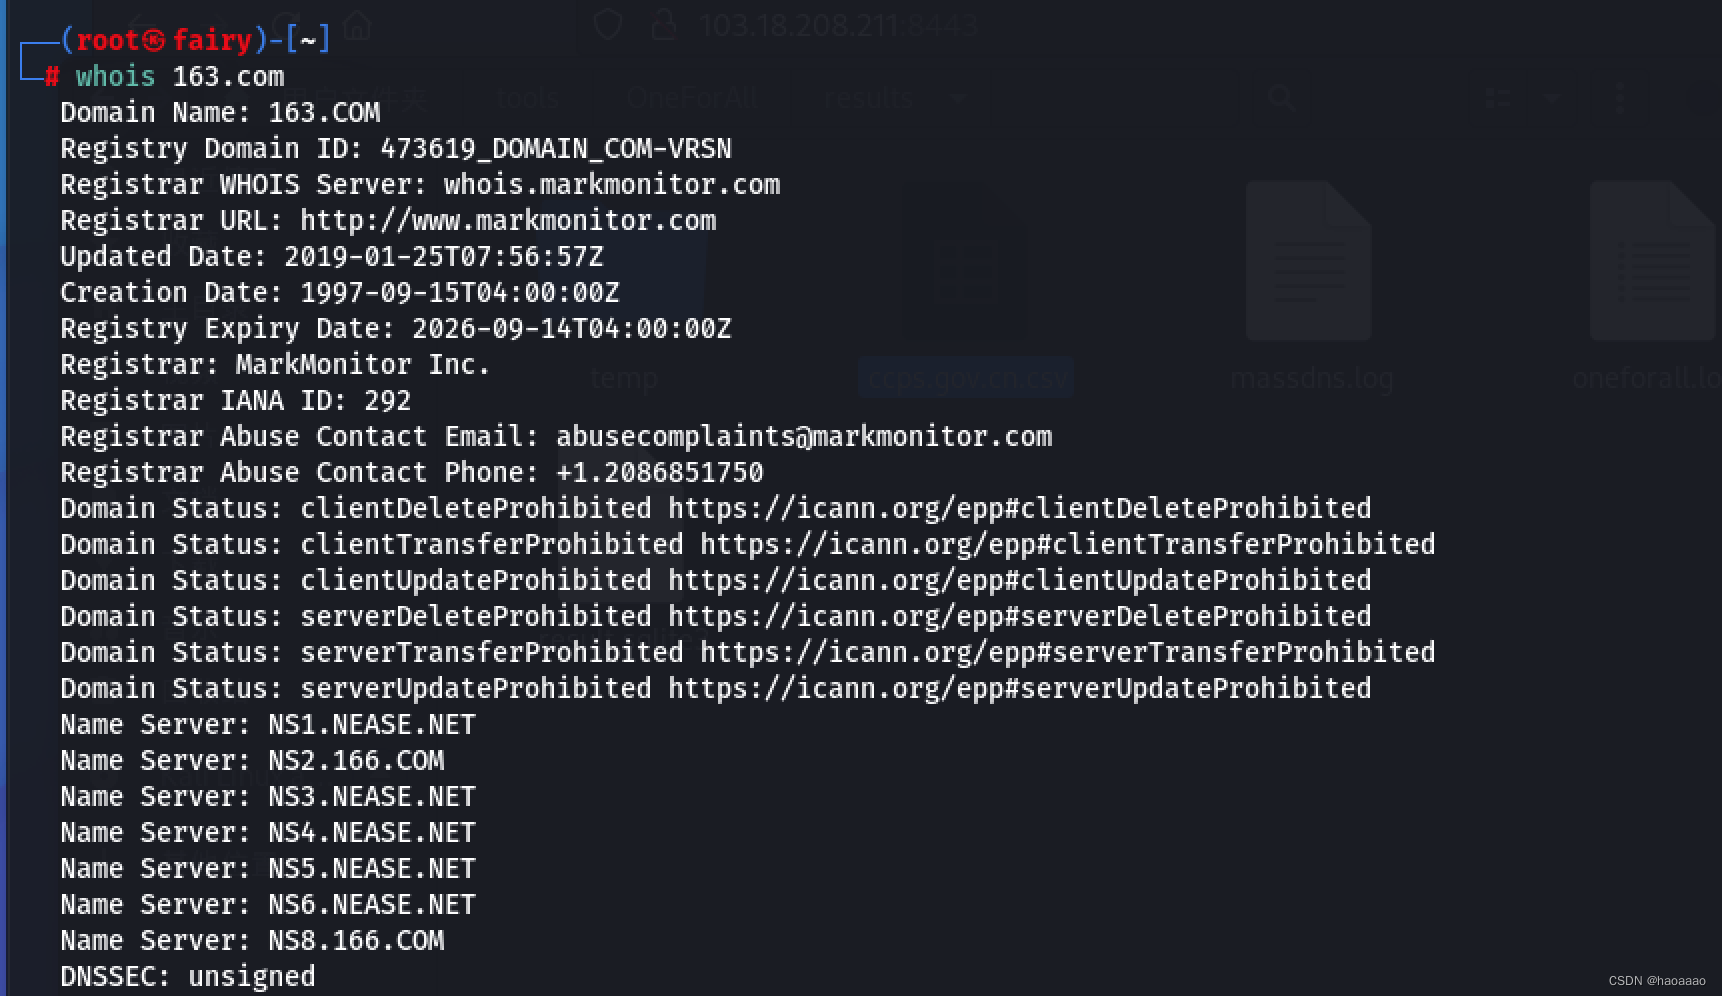The height and width of the screenshot is (996, 1722).
Task: Select the temp folder
Action: 624,378
